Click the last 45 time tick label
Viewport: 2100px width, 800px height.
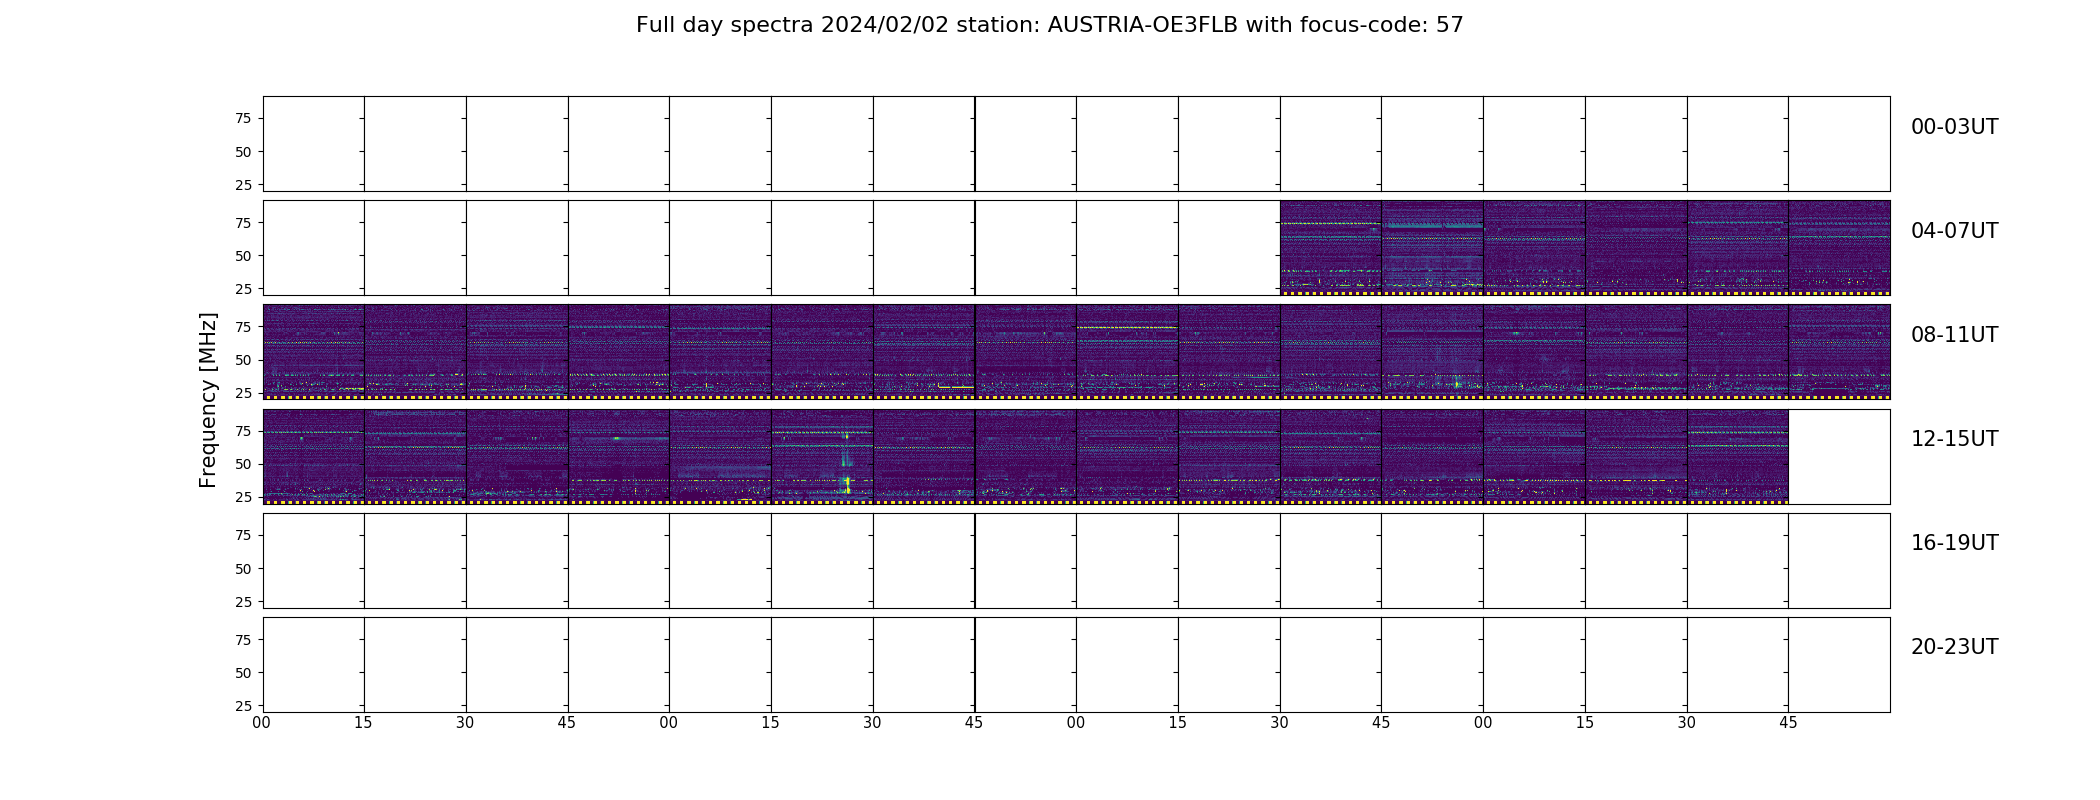tap(1788, 723)
